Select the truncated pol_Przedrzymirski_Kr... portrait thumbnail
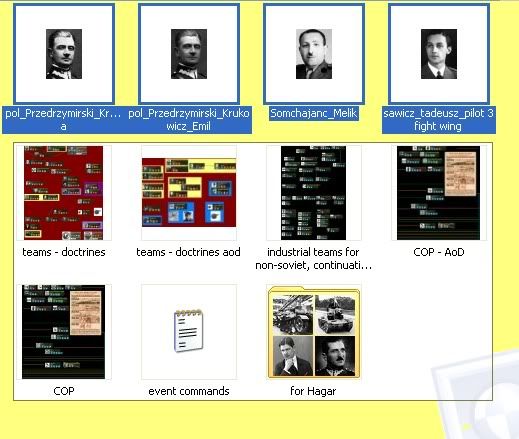This screenshot has width=519, height=439. tap(64, 54)
